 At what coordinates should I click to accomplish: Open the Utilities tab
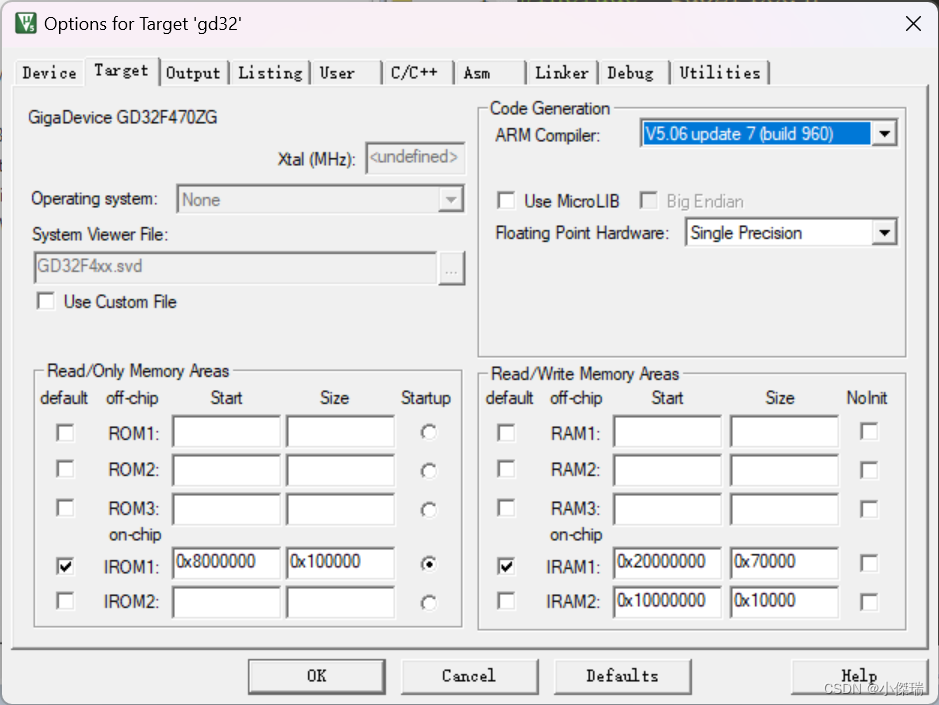pyautogui.click(x=720, y=73)
